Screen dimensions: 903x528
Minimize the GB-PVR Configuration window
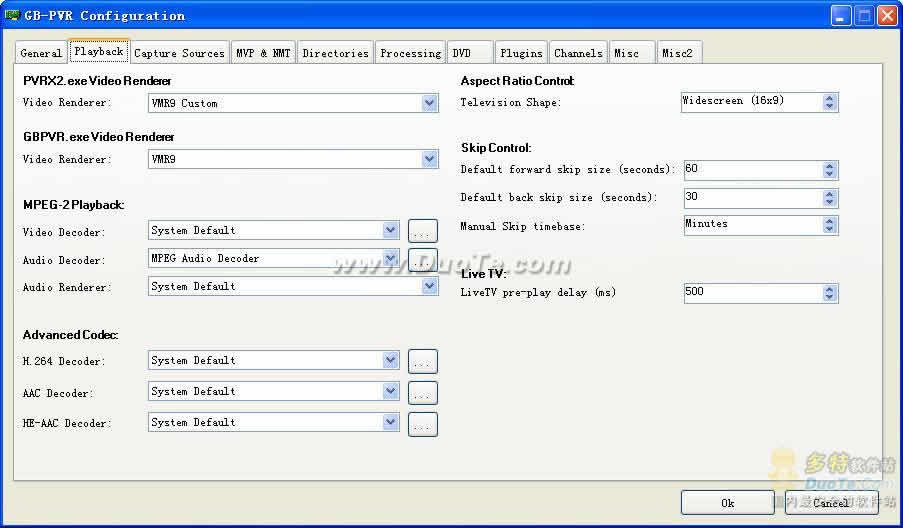pyautogui.click(x=841, y=16)
